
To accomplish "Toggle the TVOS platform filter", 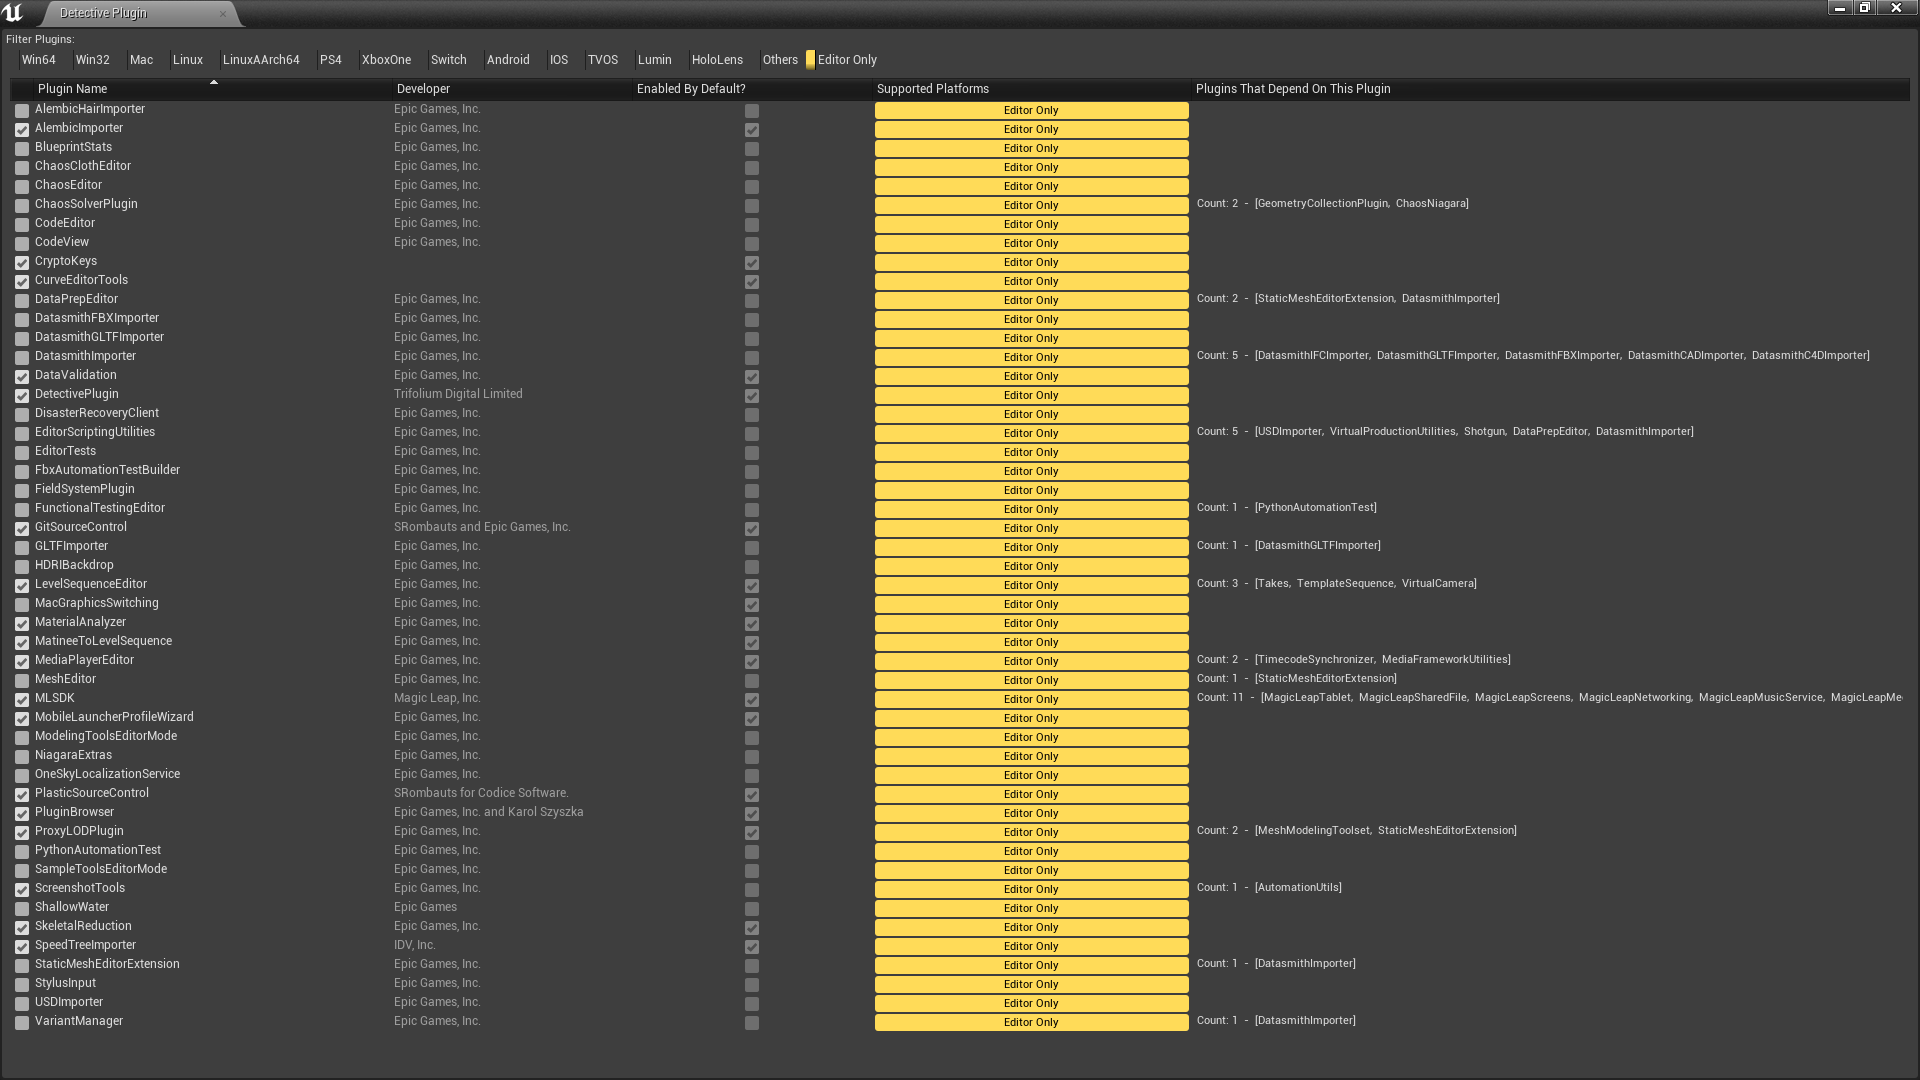I will click(x=602, y=60).
